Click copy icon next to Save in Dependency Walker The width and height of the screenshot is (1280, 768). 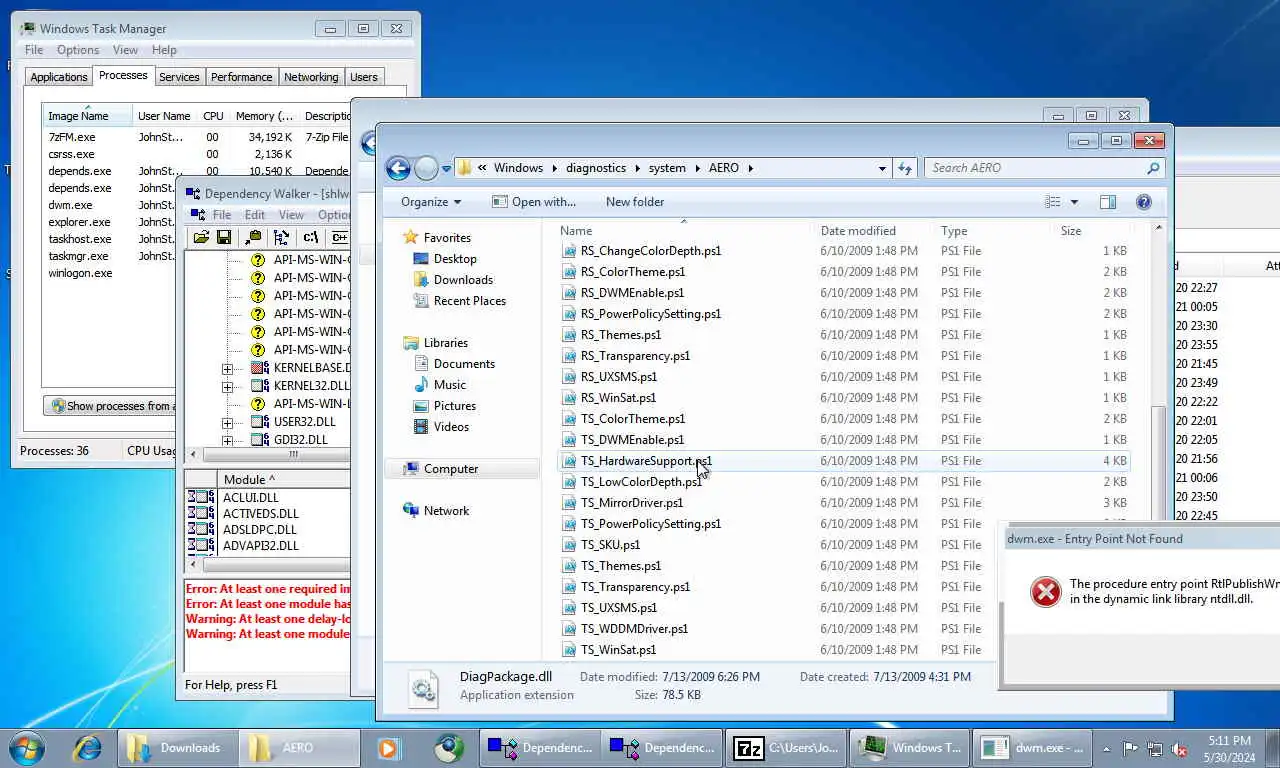coord(253,237)
